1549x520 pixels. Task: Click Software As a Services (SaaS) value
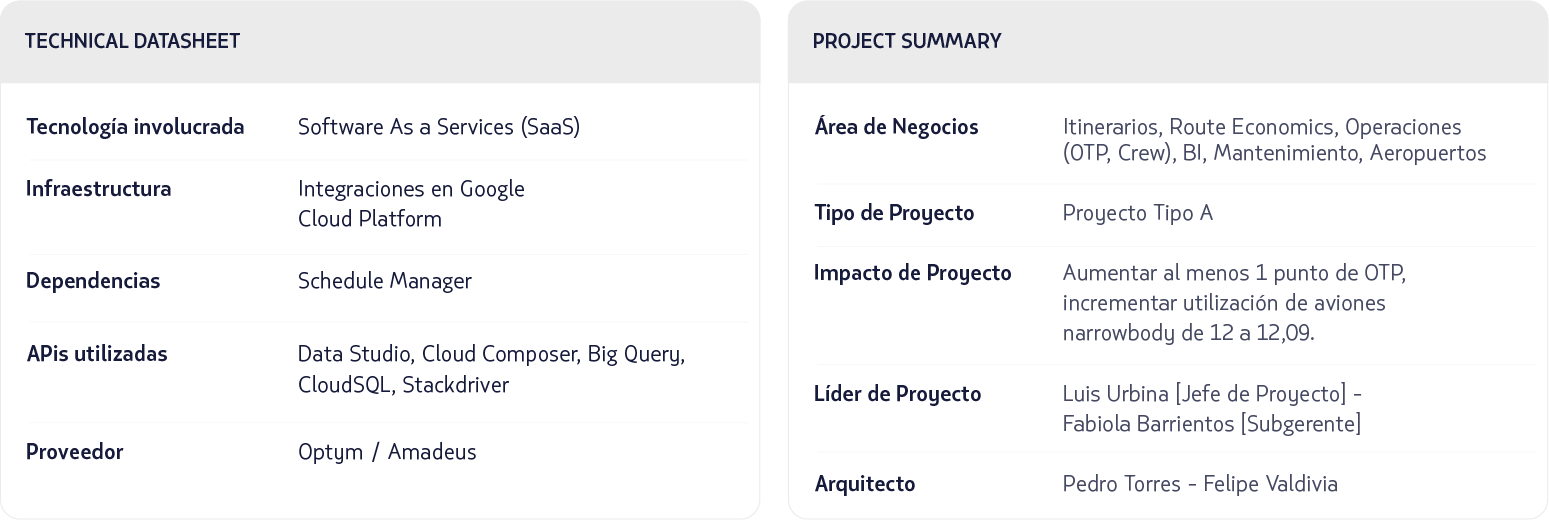438,127
